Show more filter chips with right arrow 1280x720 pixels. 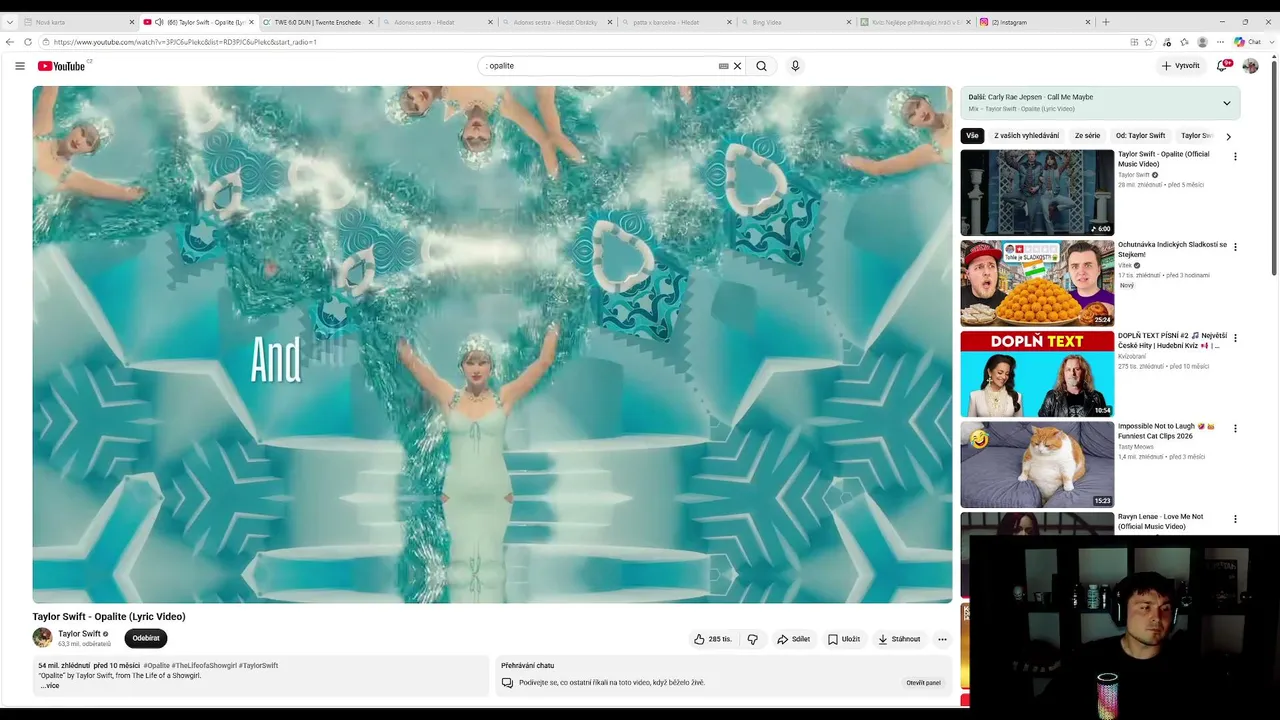pyautogui.click(x=1228, y=136)
